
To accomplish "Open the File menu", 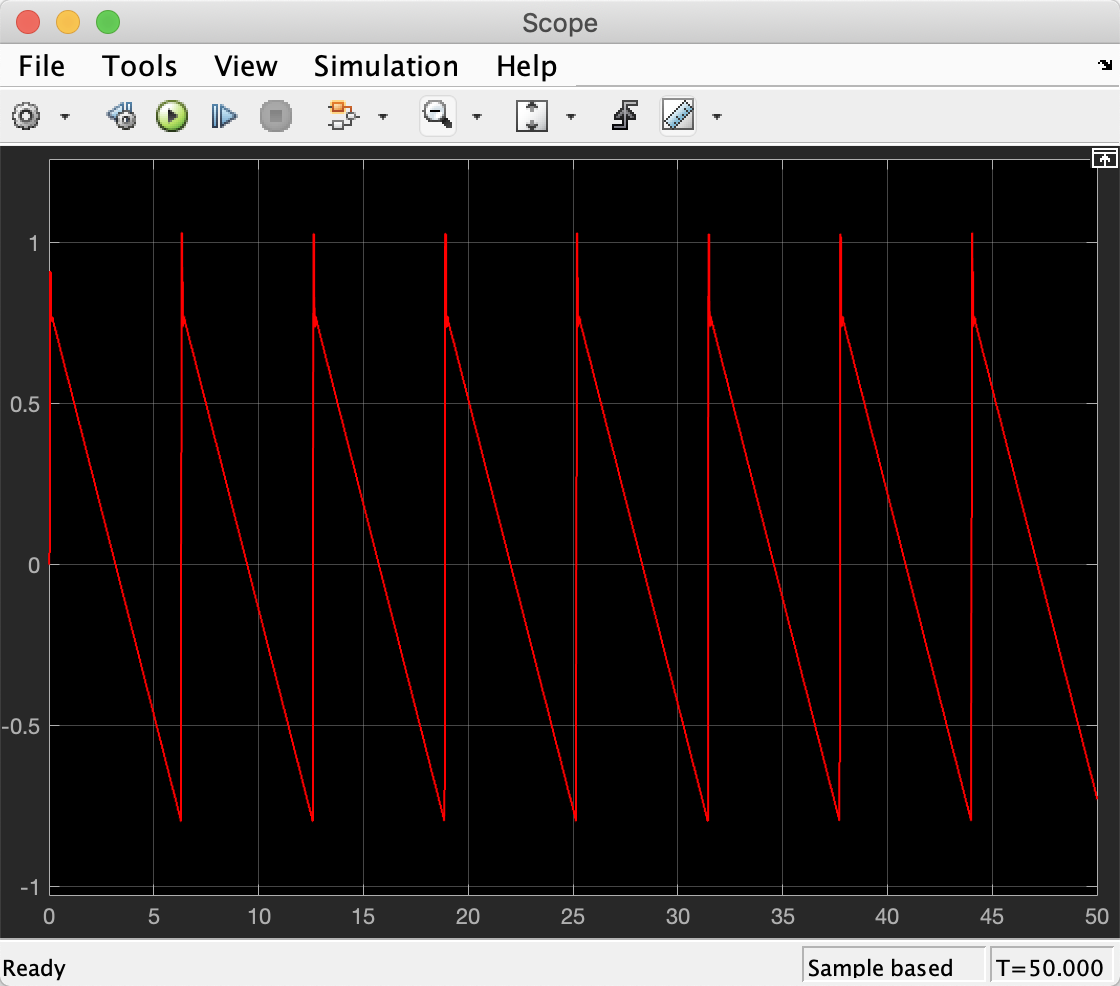I will tap(41, 66).
